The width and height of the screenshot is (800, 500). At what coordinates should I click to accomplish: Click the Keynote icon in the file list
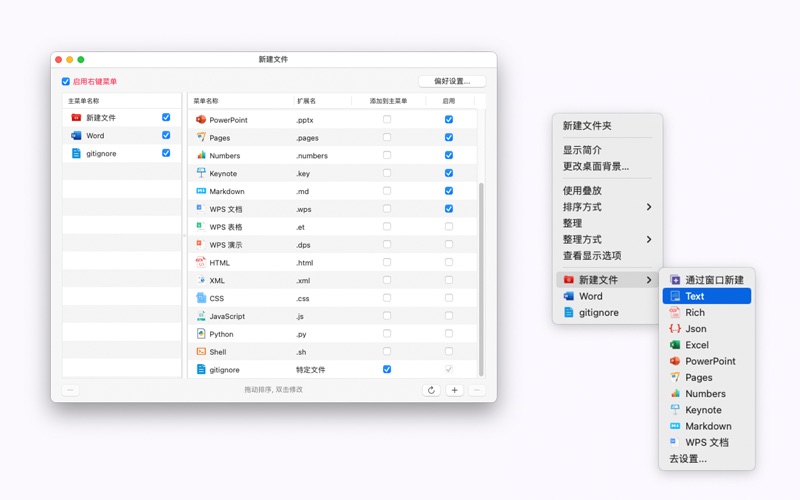tap(201, 173)
